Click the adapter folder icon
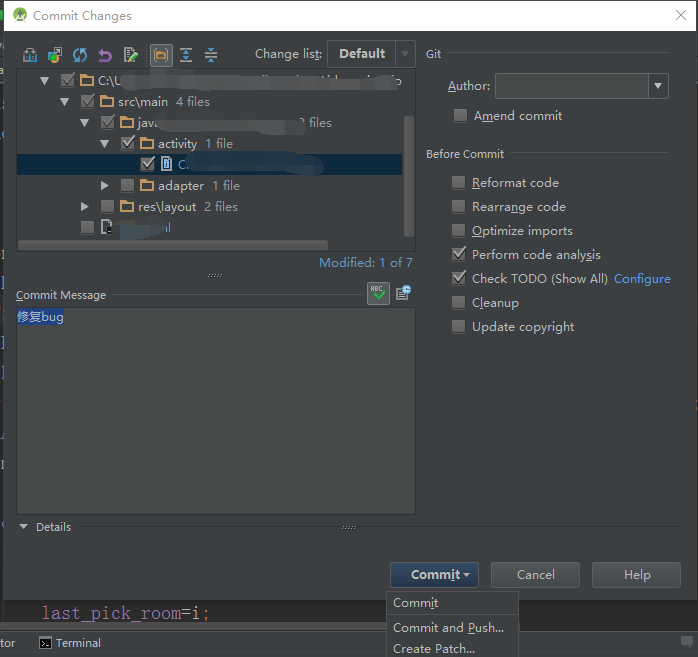 coord(147,185)
